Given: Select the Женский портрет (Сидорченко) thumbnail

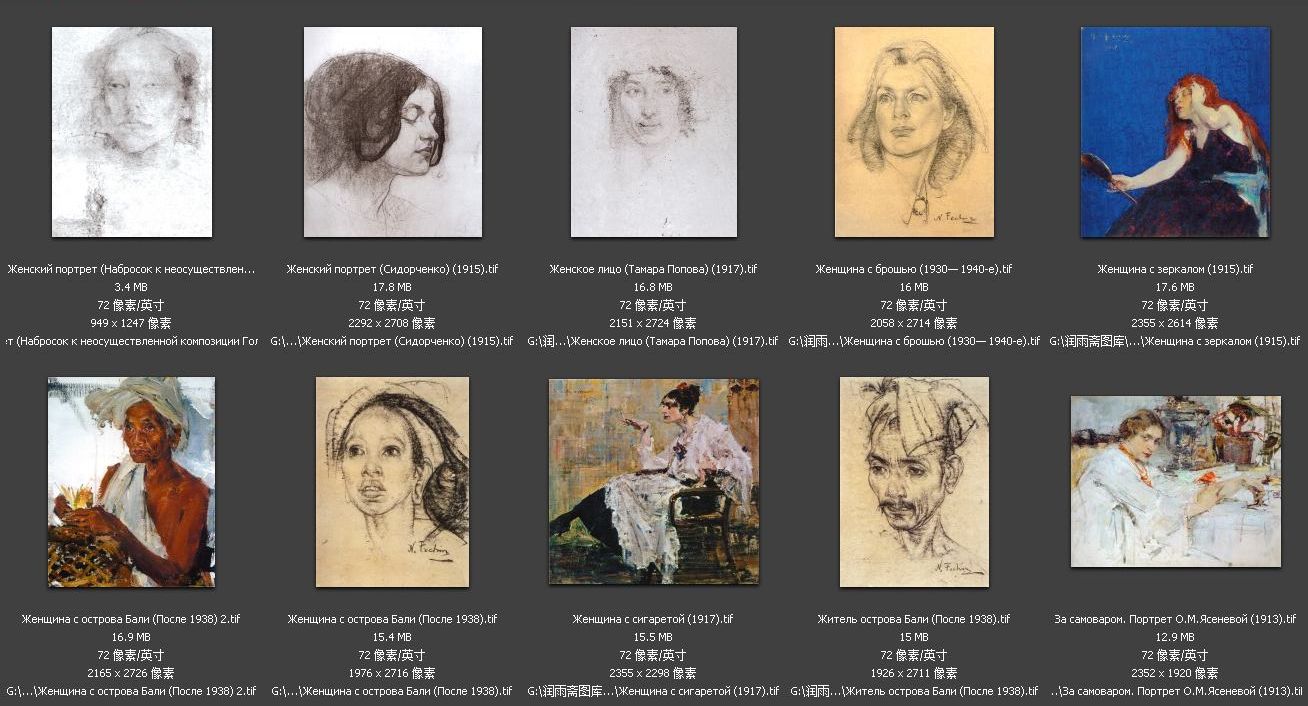Looking at the screenshot, I should tap(392, 132).
